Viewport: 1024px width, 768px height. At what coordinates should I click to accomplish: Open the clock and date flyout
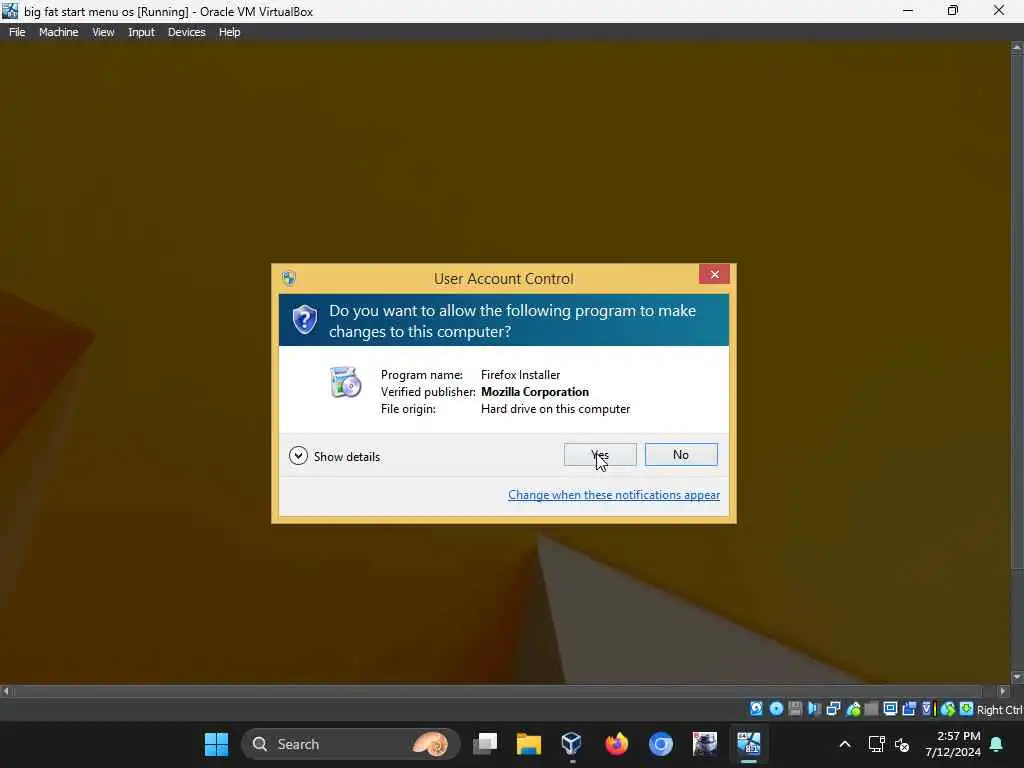click(x=953, y=744)
